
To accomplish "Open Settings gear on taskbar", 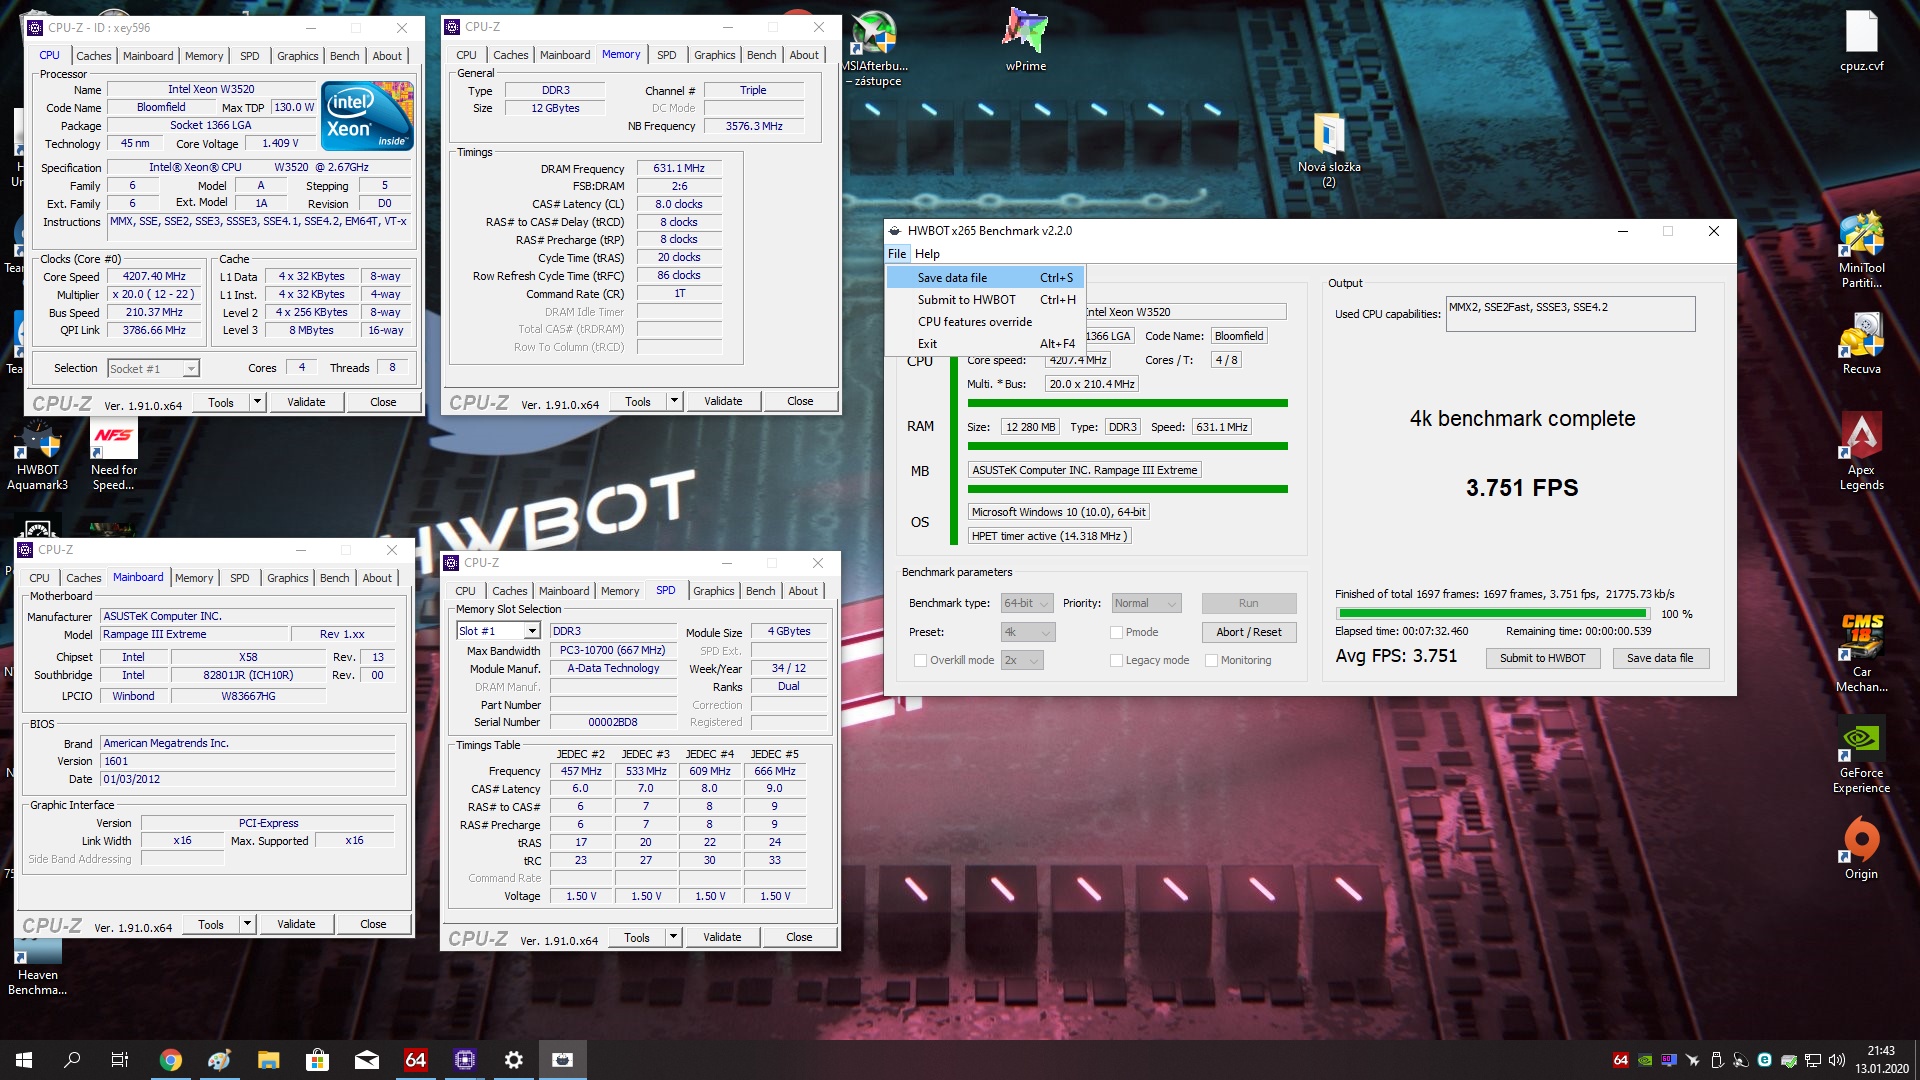I will pos(514,1060).
